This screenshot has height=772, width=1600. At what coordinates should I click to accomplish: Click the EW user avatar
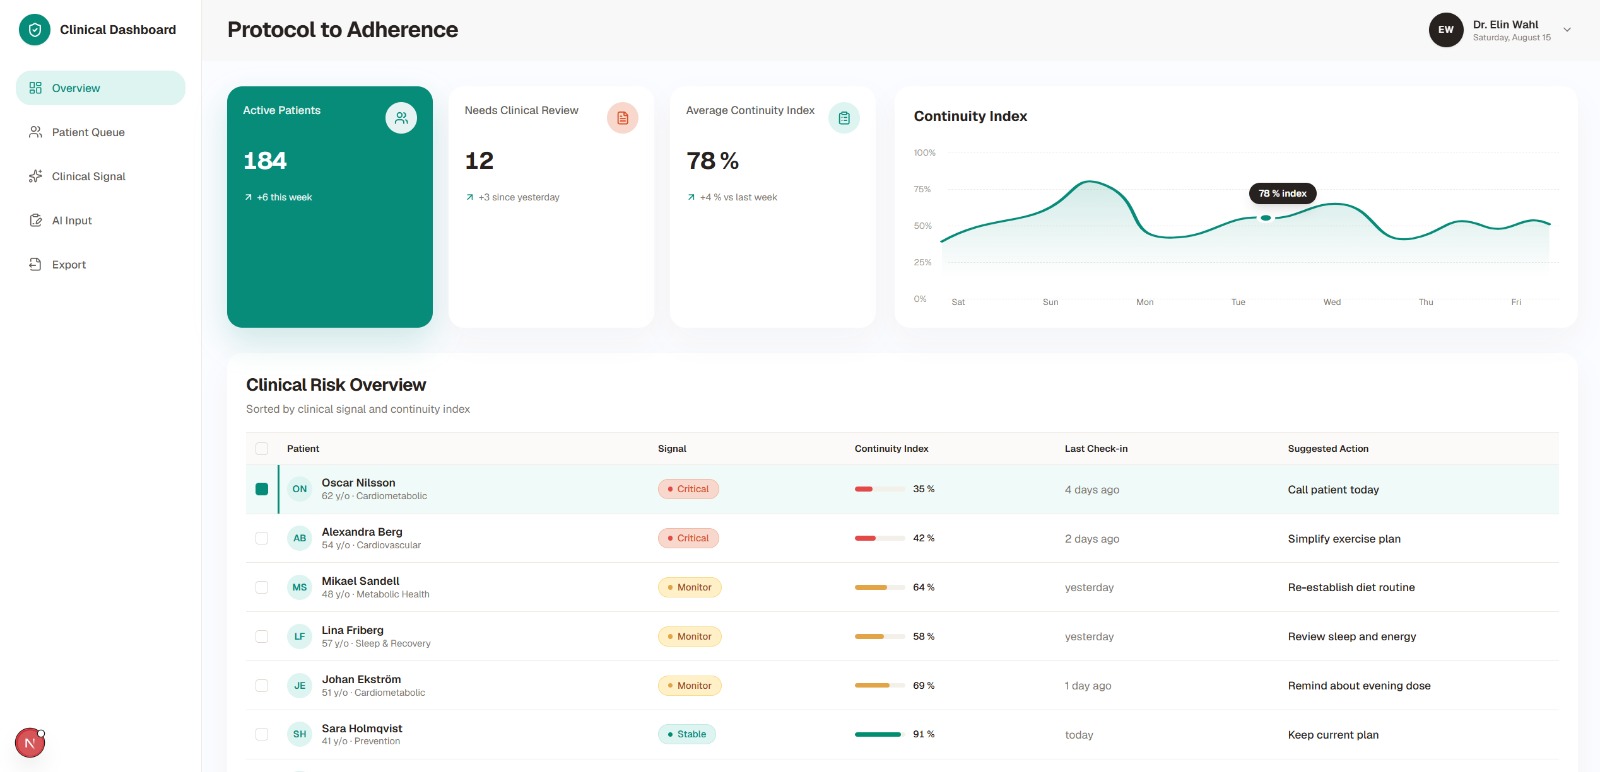1446,30
